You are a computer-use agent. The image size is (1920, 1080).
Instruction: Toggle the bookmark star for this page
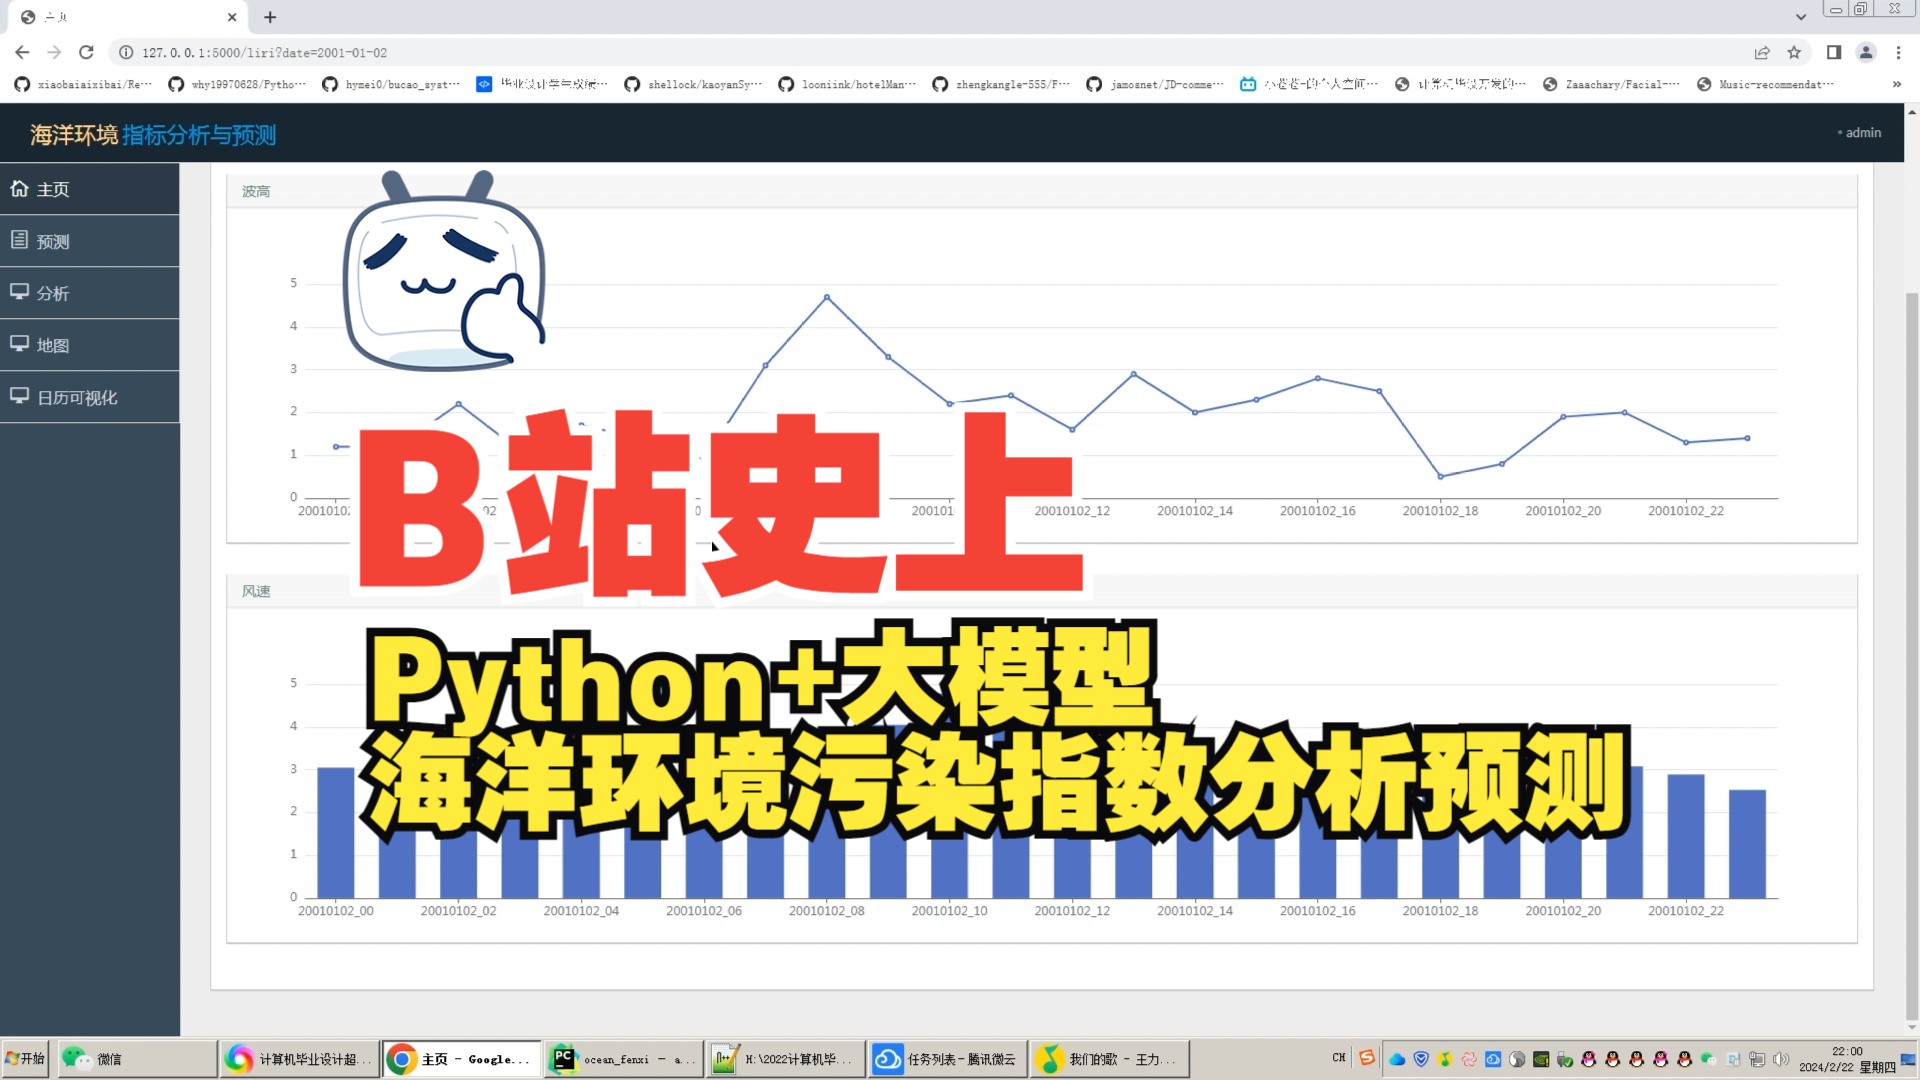(x=1793, y=52)
